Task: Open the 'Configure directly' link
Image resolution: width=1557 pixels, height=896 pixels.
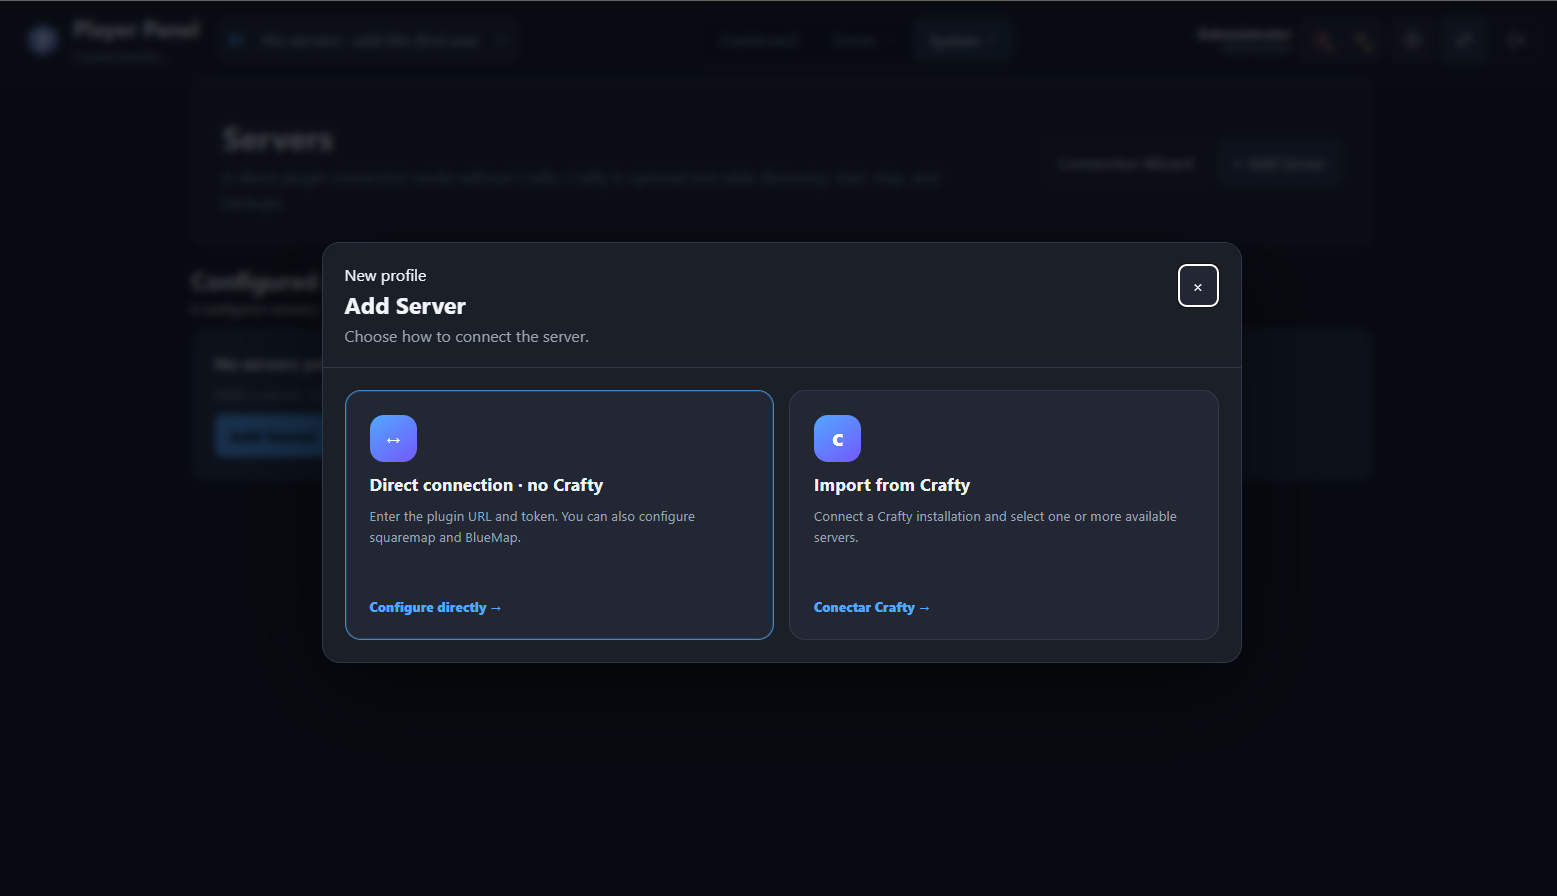Action: coord(435,607)
